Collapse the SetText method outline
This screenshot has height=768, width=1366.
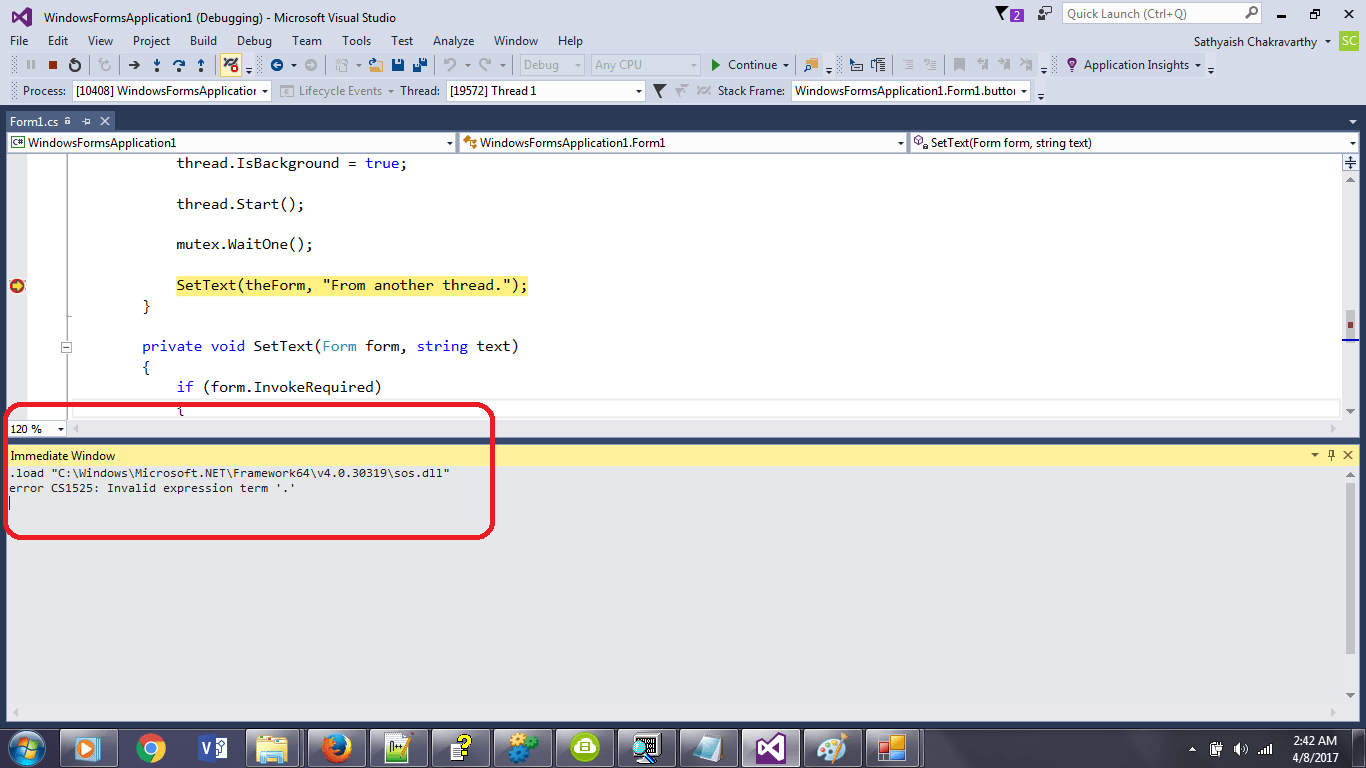67,347
